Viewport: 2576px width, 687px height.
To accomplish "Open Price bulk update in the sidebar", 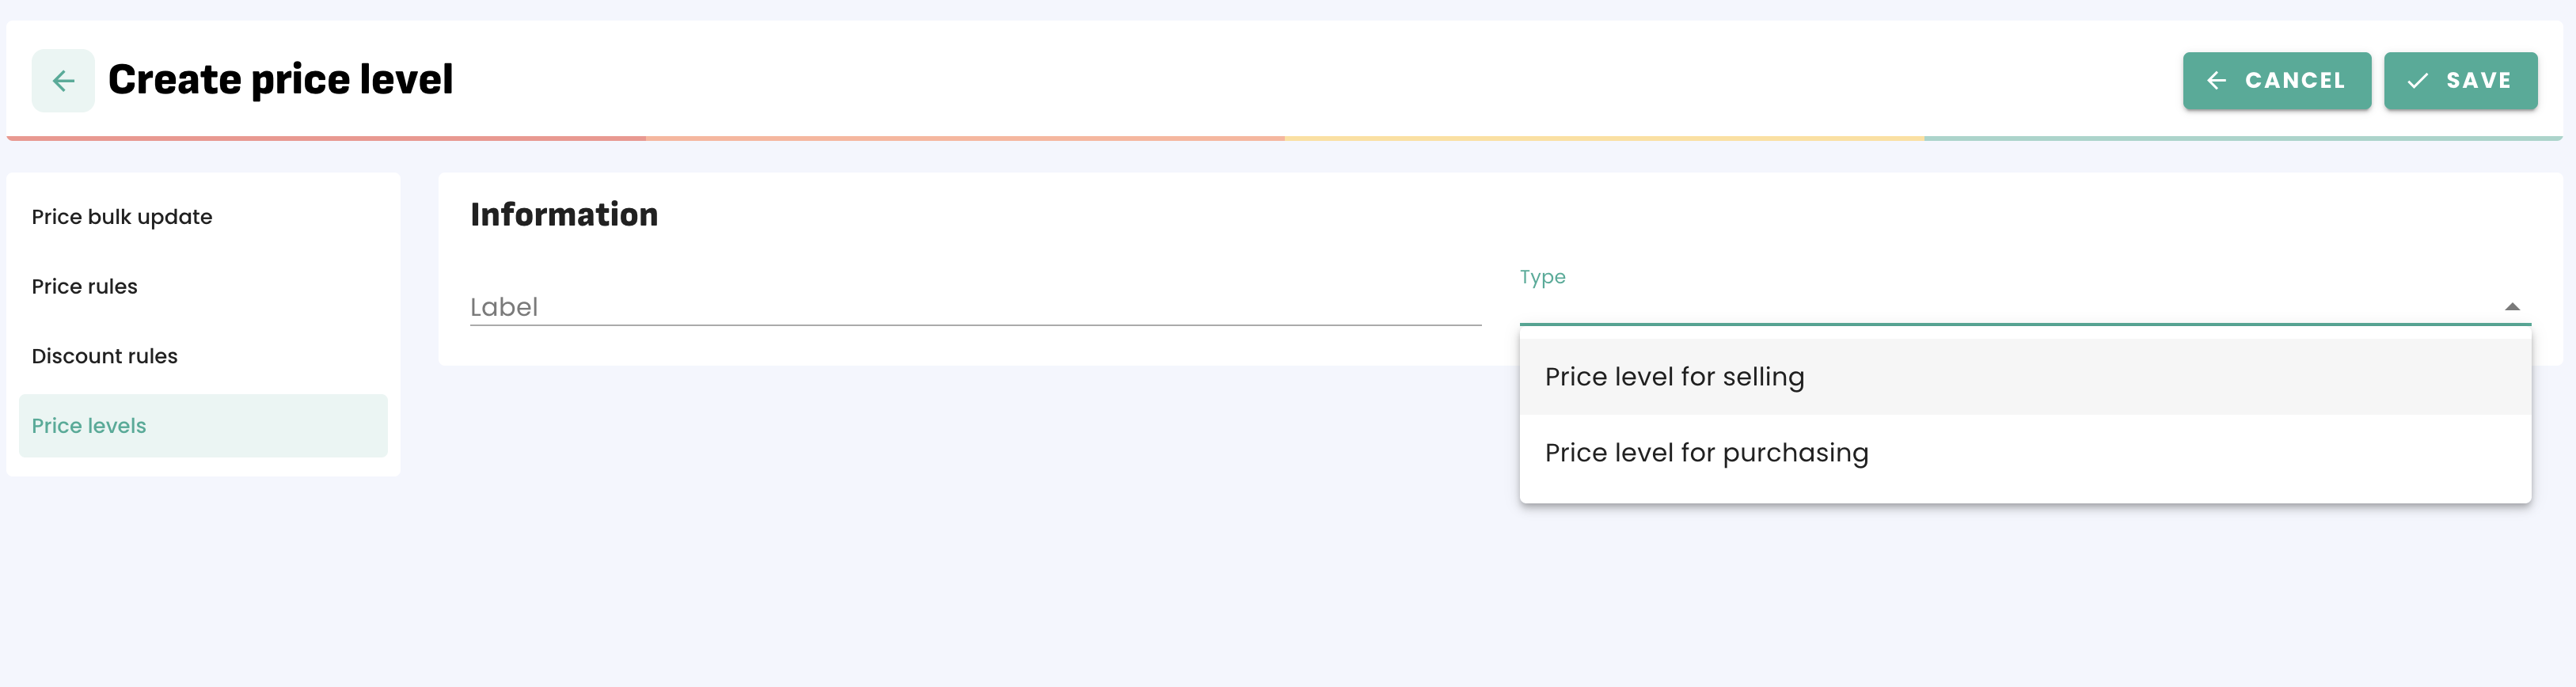I will 122,217.
